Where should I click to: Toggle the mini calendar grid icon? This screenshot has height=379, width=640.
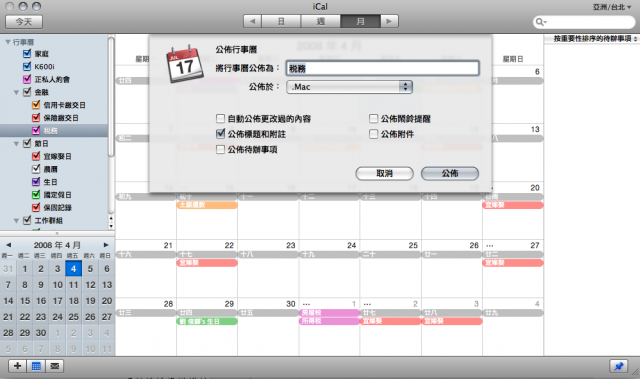pyautogui.click(x=36, y=366)
